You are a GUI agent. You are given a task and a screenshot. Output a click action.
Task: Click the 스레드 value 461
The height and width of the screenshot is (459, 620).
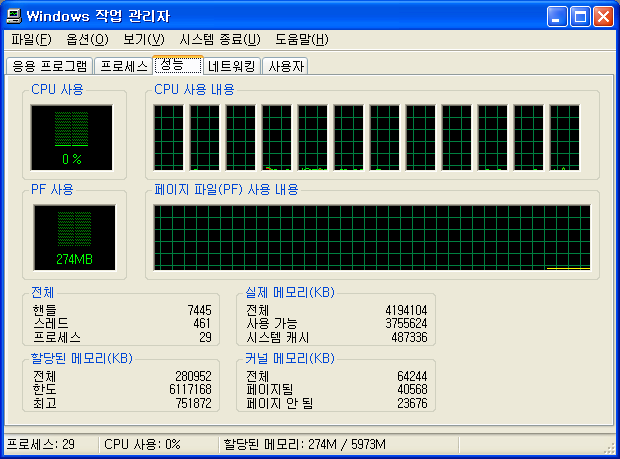coord(202,324)
